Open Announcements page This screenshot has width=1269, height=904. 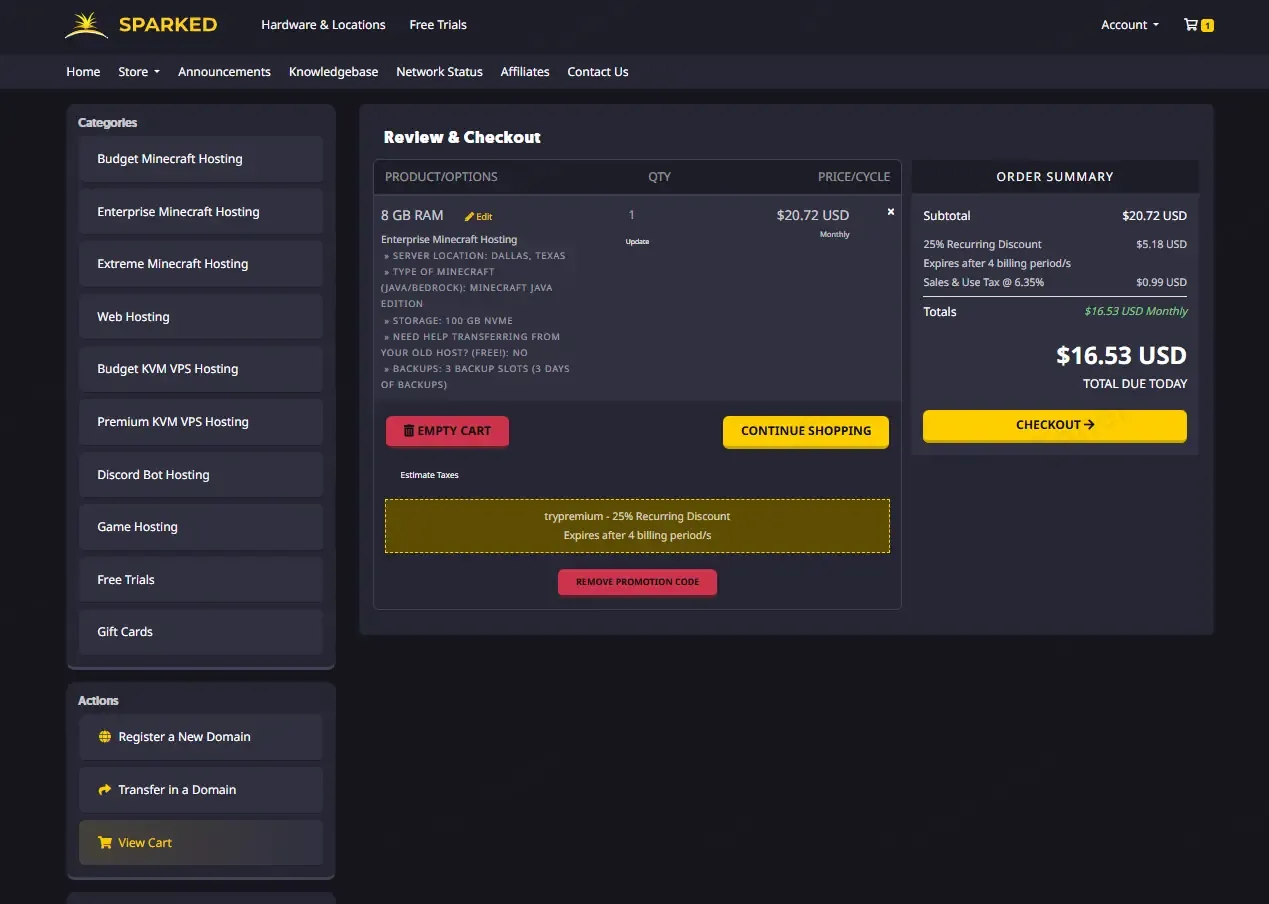click(x=224, y=72)
